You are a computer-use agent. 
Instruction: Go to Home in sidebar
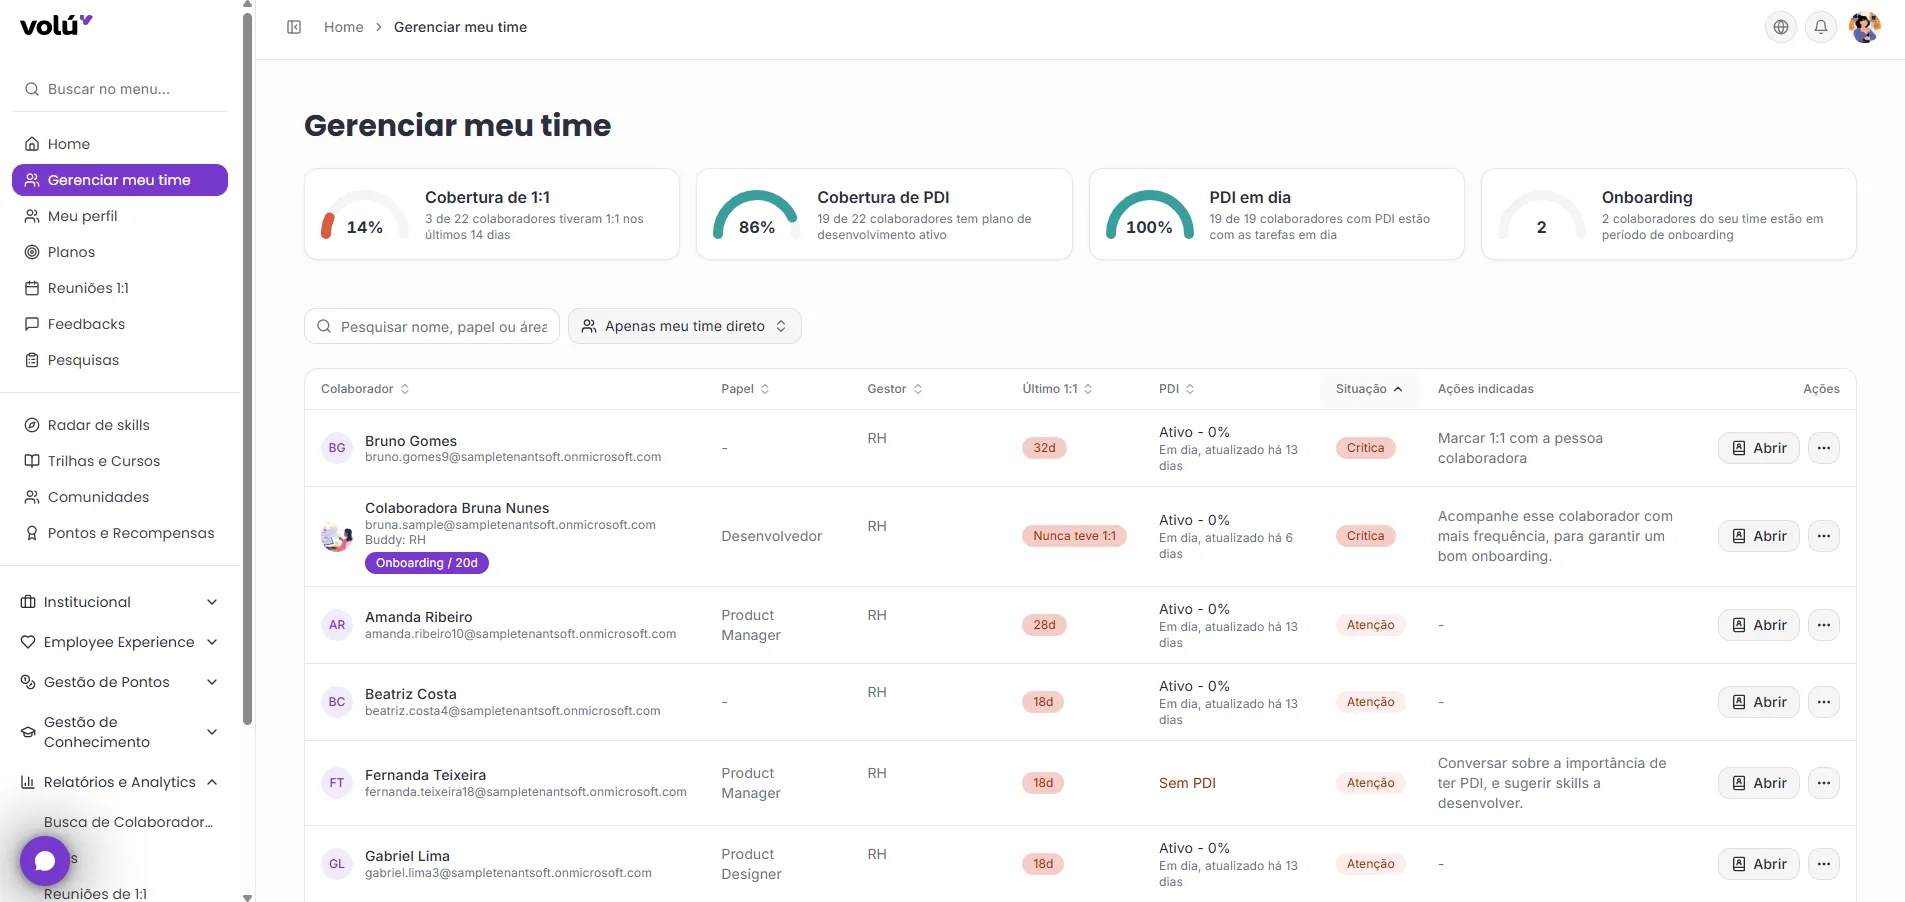click(120, 144)
